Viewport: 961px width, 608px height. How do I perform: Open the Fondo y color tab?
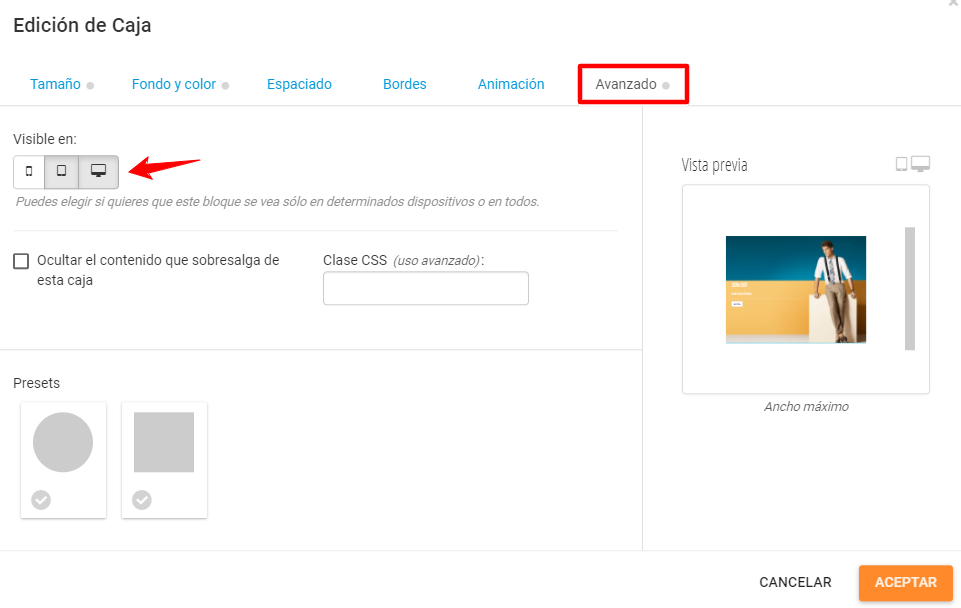point(173,84)
